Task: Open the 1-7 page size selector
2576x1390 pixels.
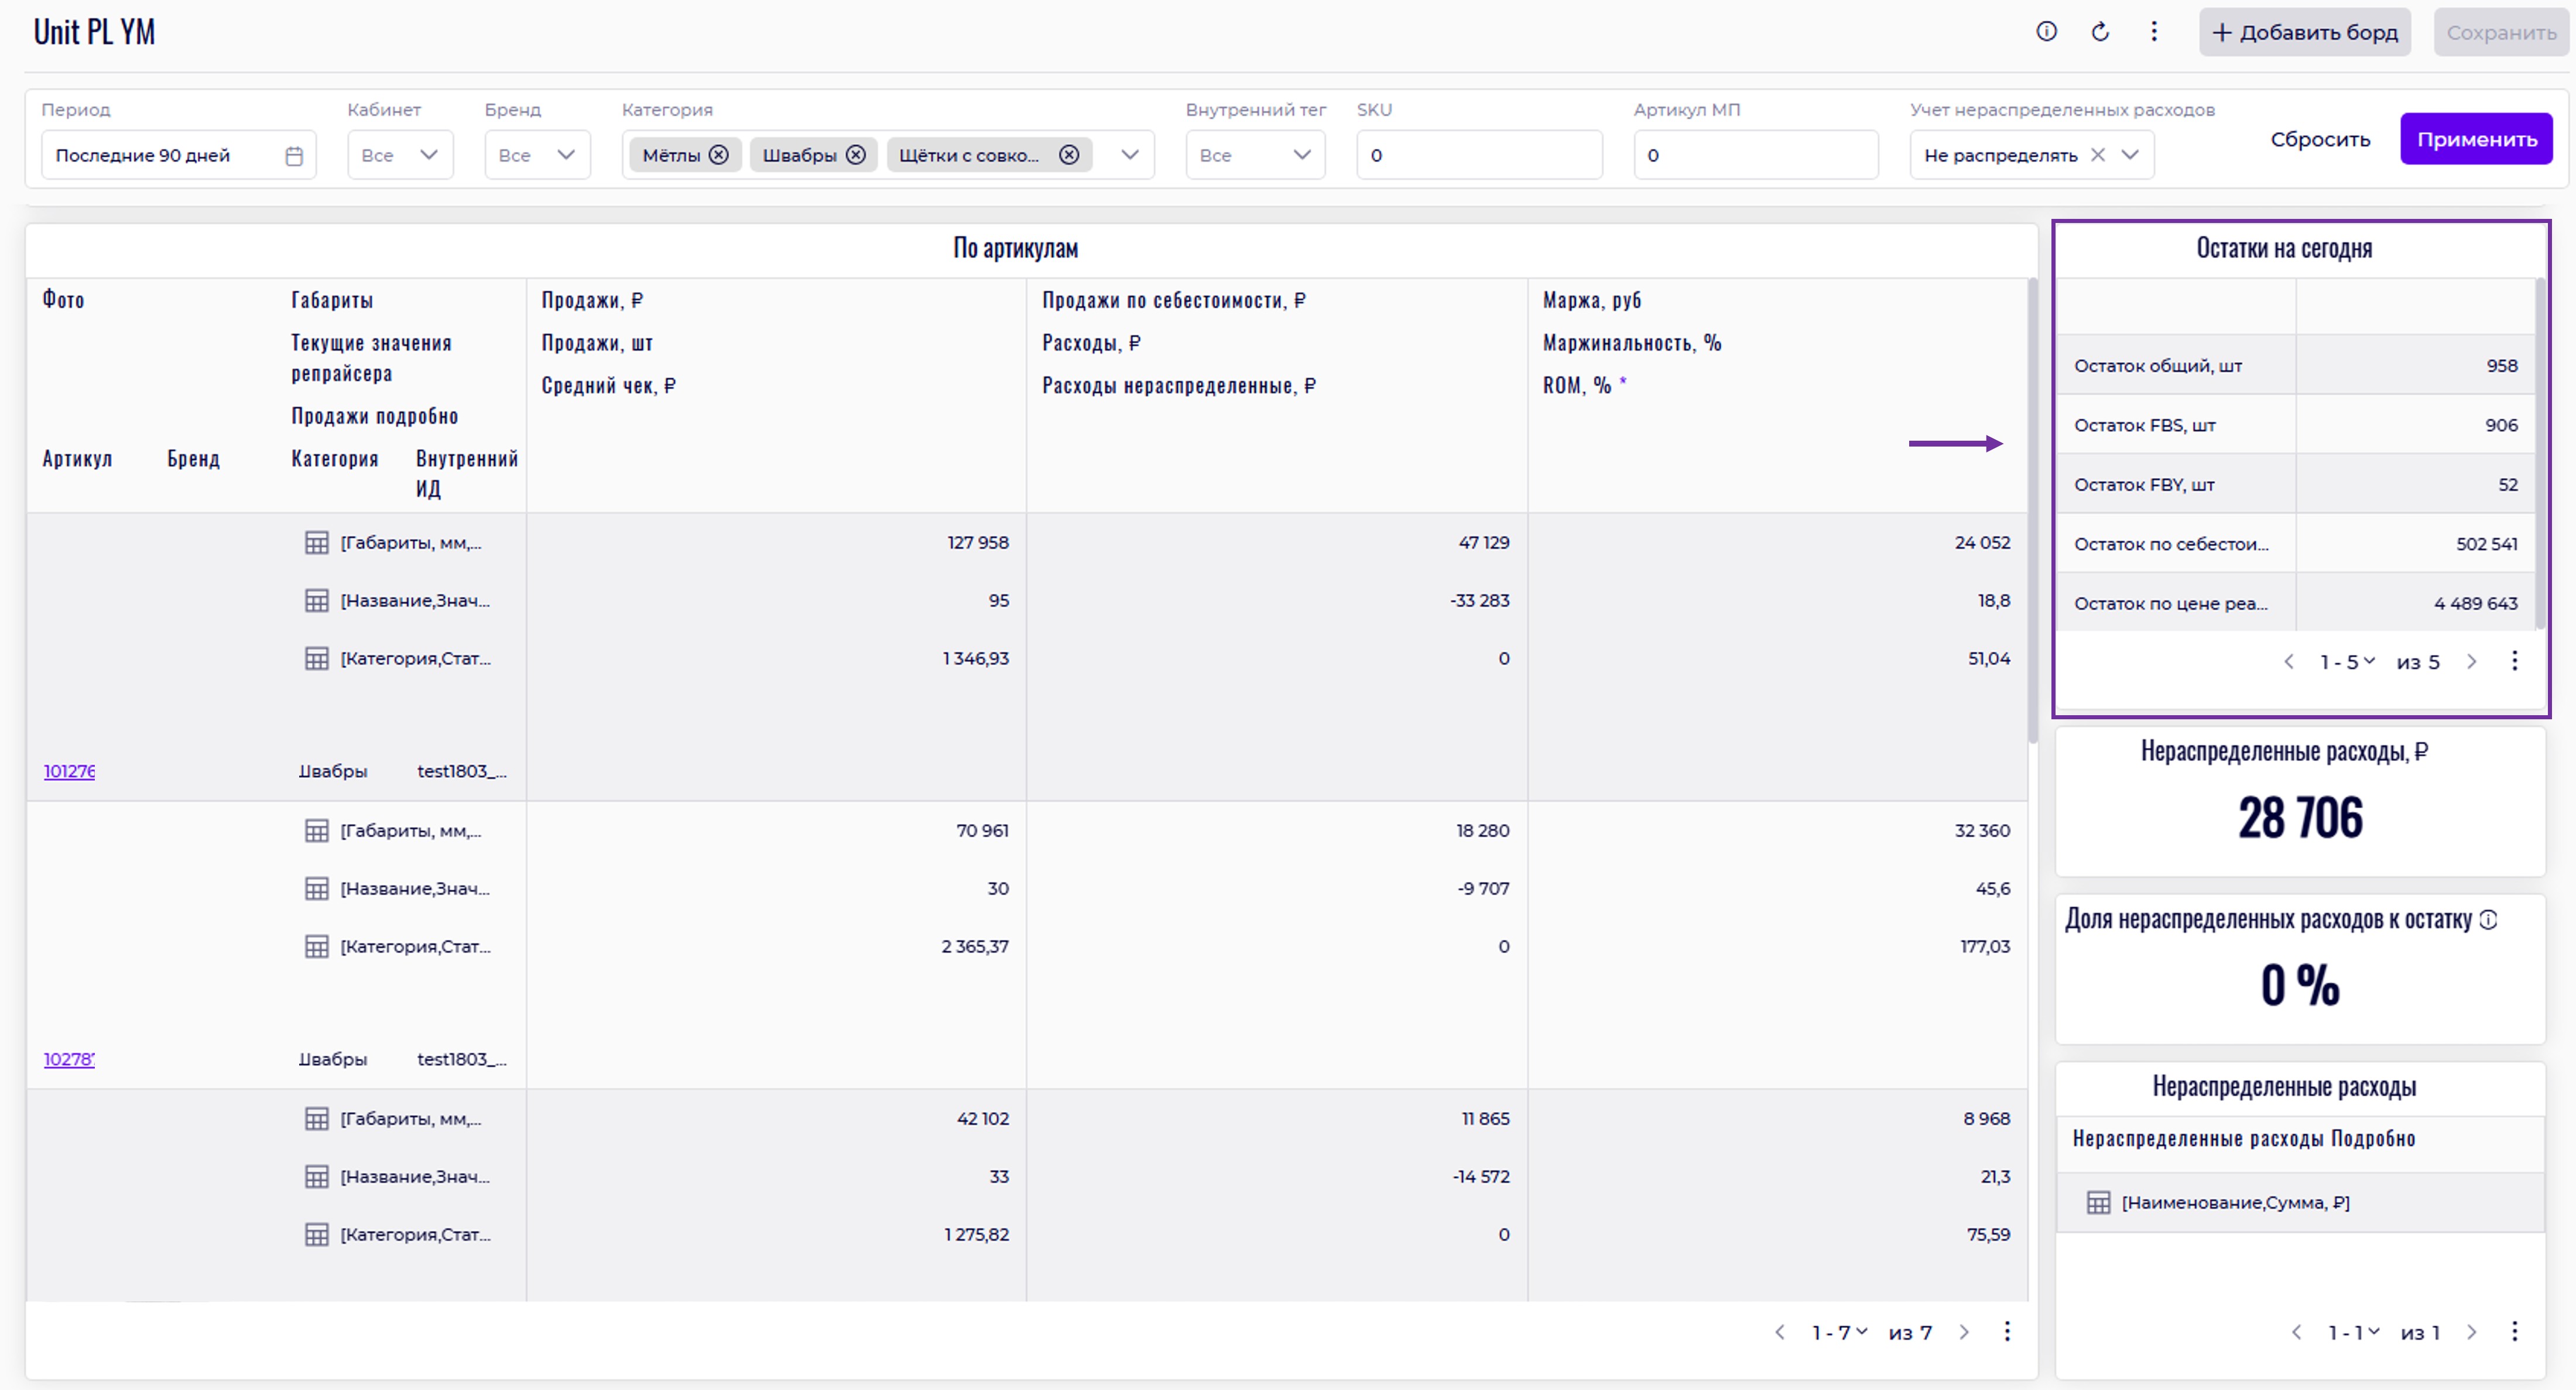Action: 1839,1332
